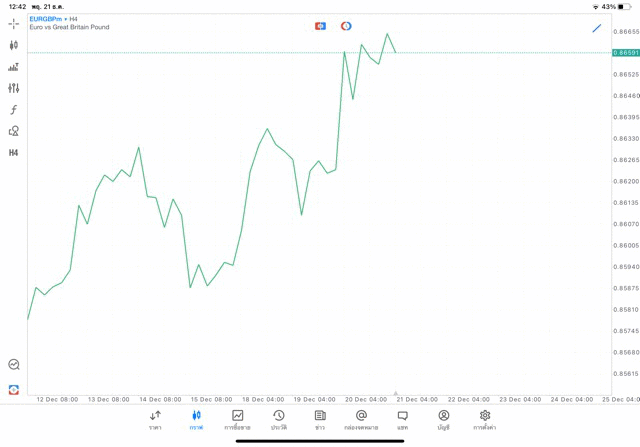This screenshot has width=640, height=447.
Task: Change the chart type in left toolbar
Action: point(13,45)
